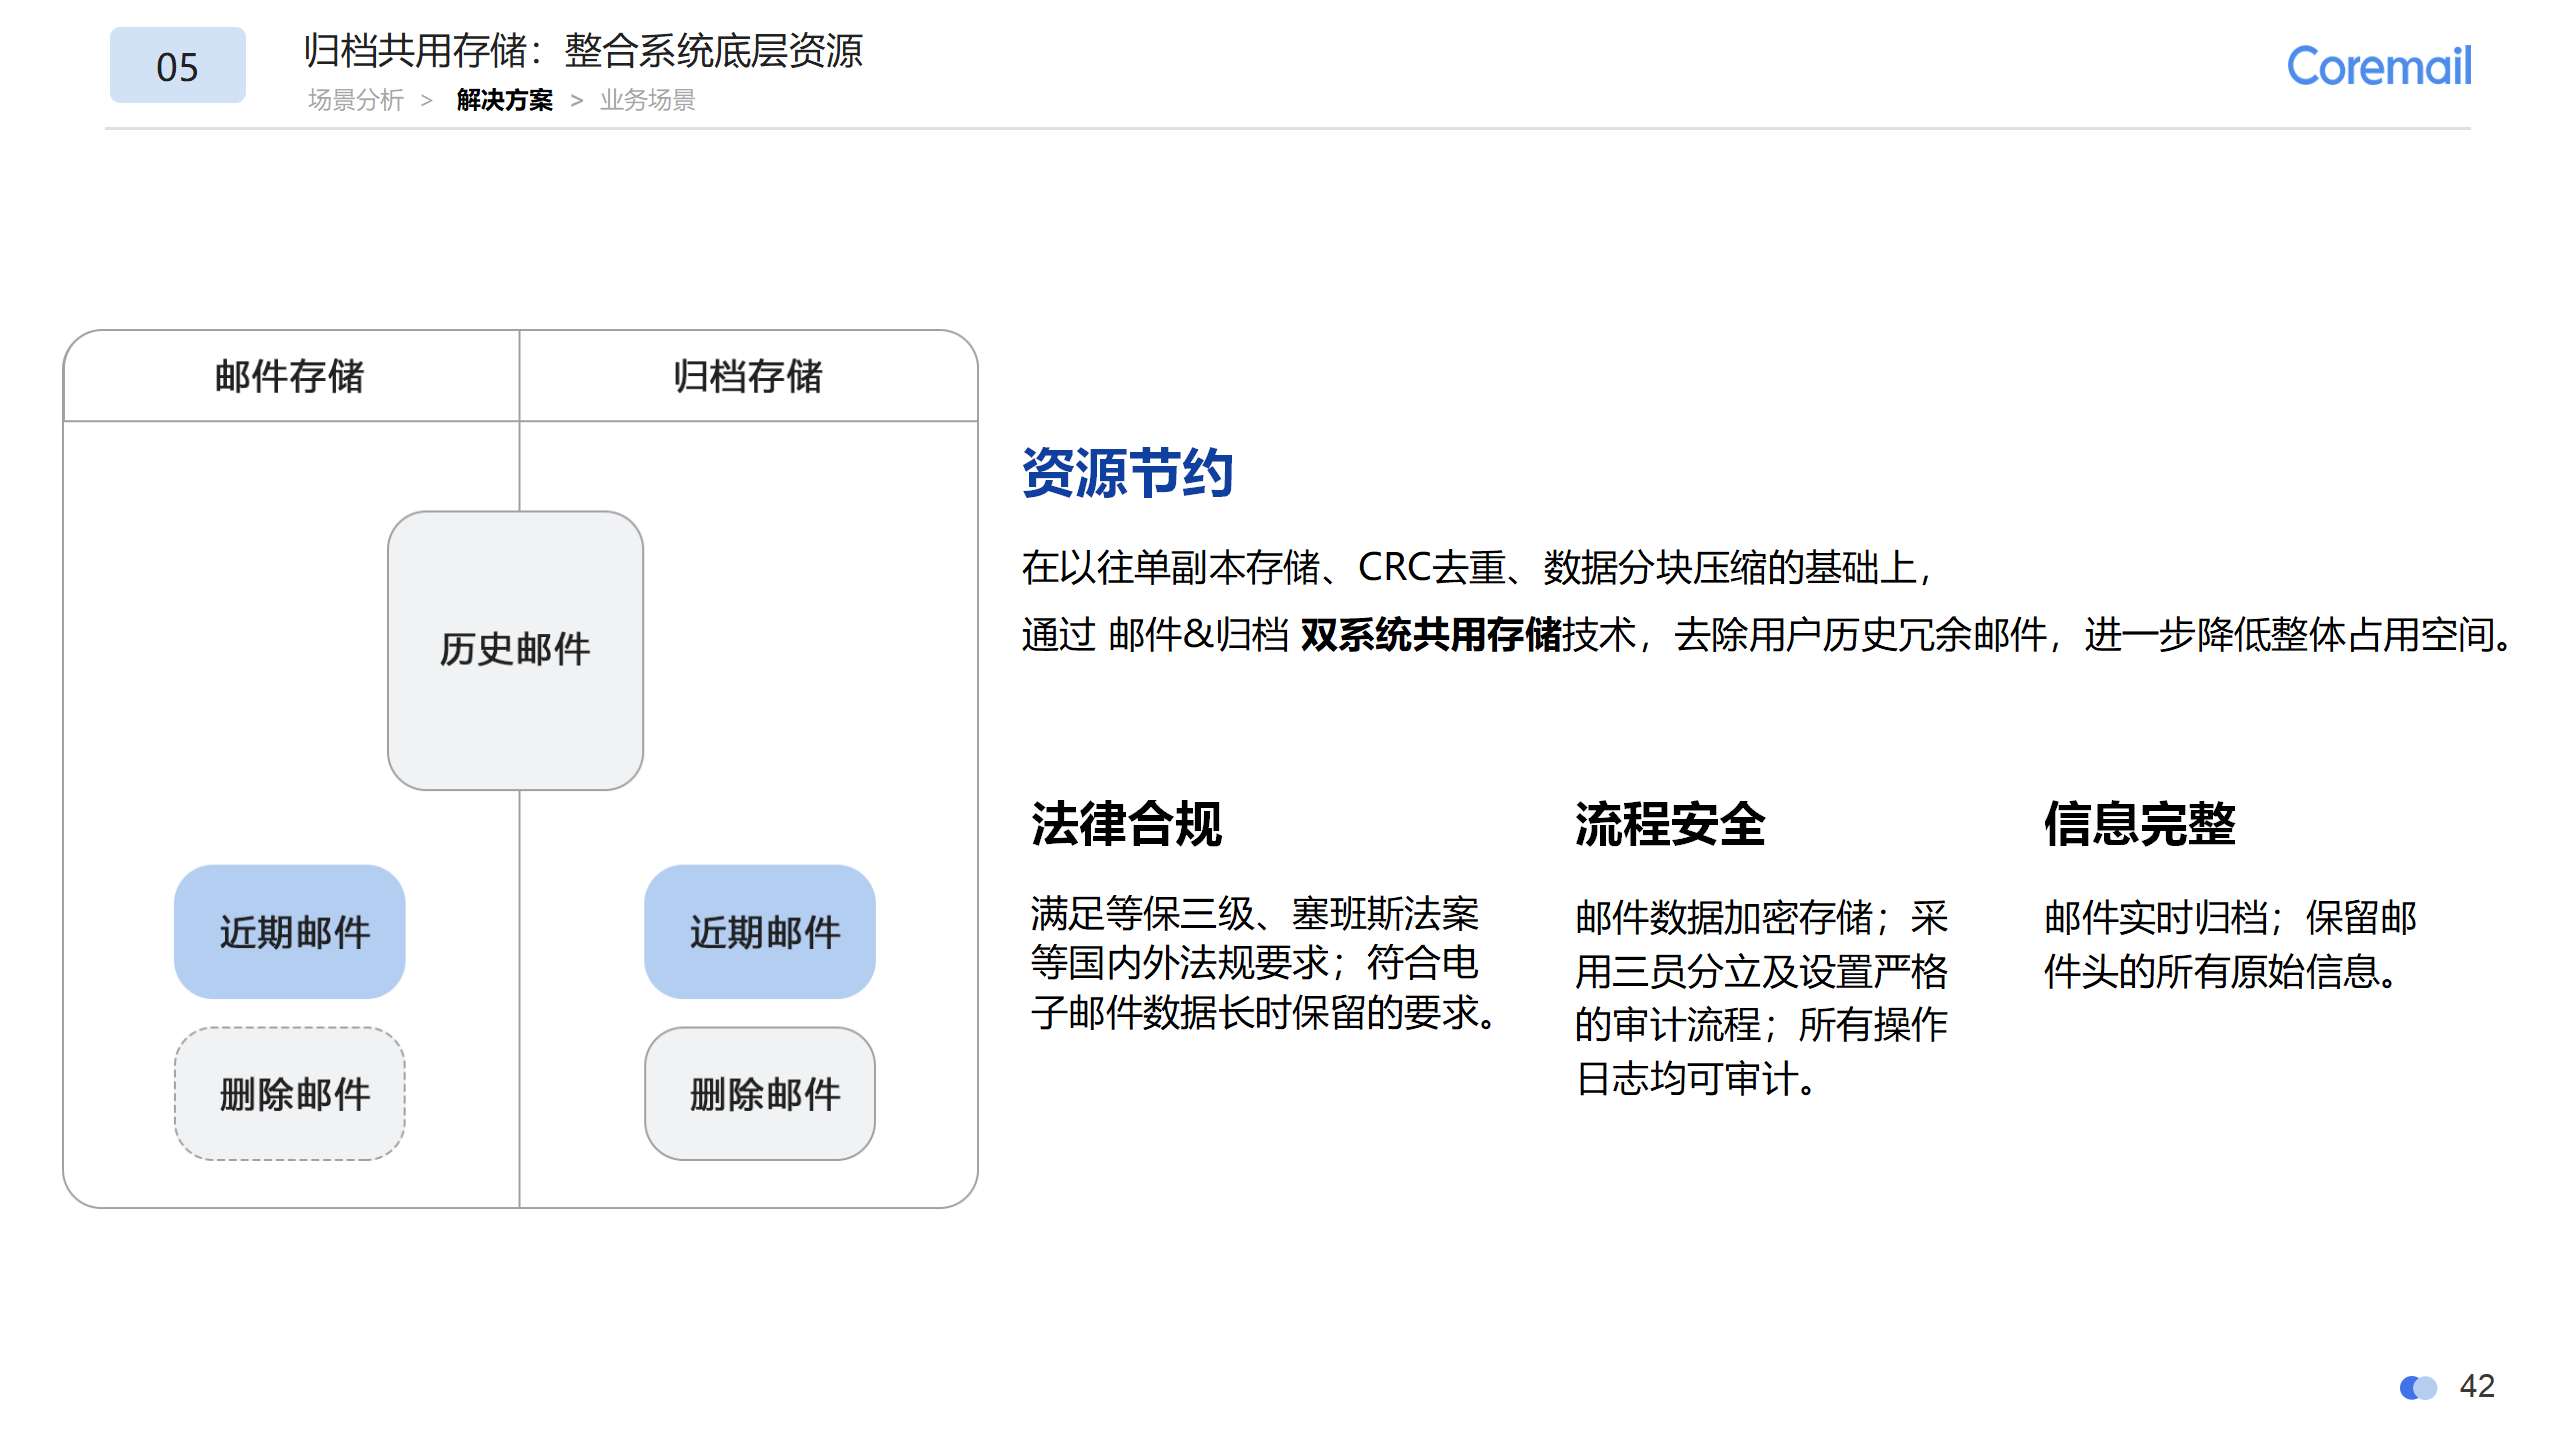This screenshot has height=1440, width=2560.
Task: Select the 场景分析 breadcrumb item
Action: point(355,100)
